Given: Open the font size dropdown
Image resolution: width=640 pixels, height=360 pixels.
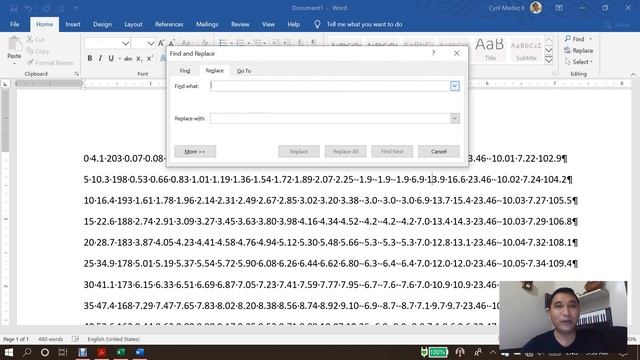Looking at the screenshot, I should (151, 43).
